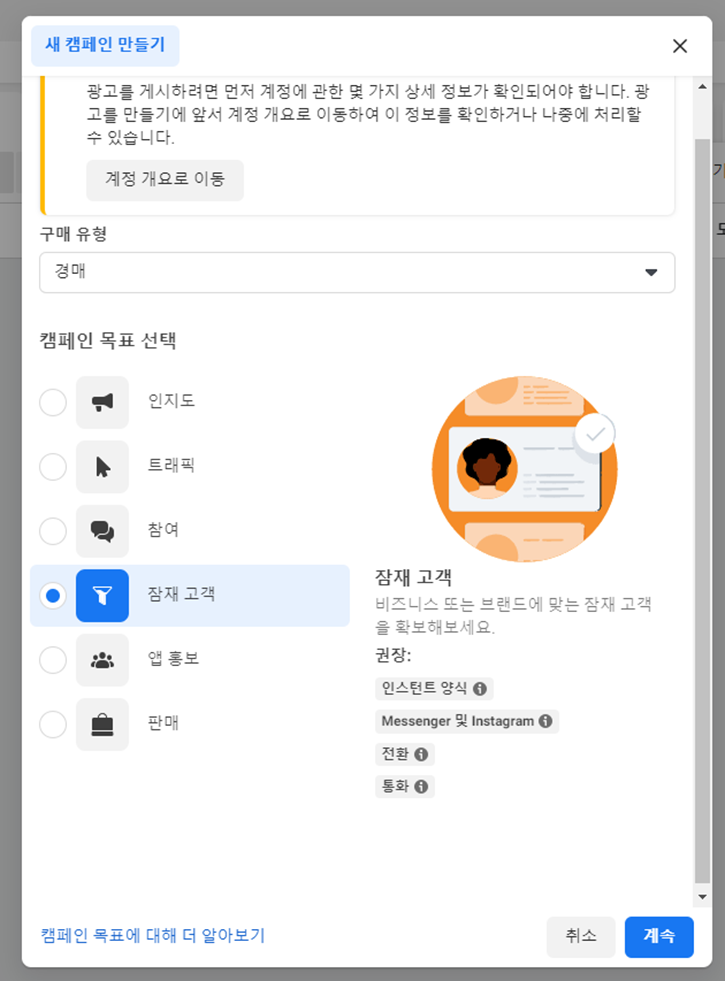Open info icon next to Messenger 및 Instagram
This screenshot has height=981, width=725.
pyautogui.click(x=545, y=721)
